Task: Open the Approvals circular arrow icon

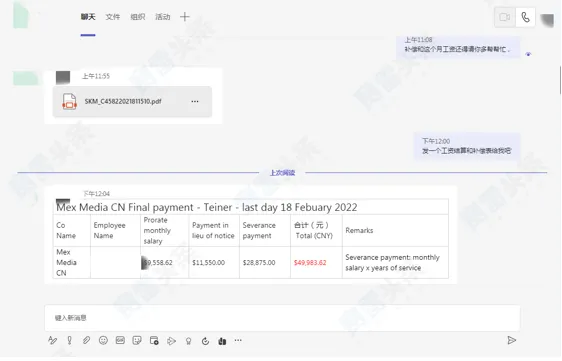Action: [x=205, y=341]
